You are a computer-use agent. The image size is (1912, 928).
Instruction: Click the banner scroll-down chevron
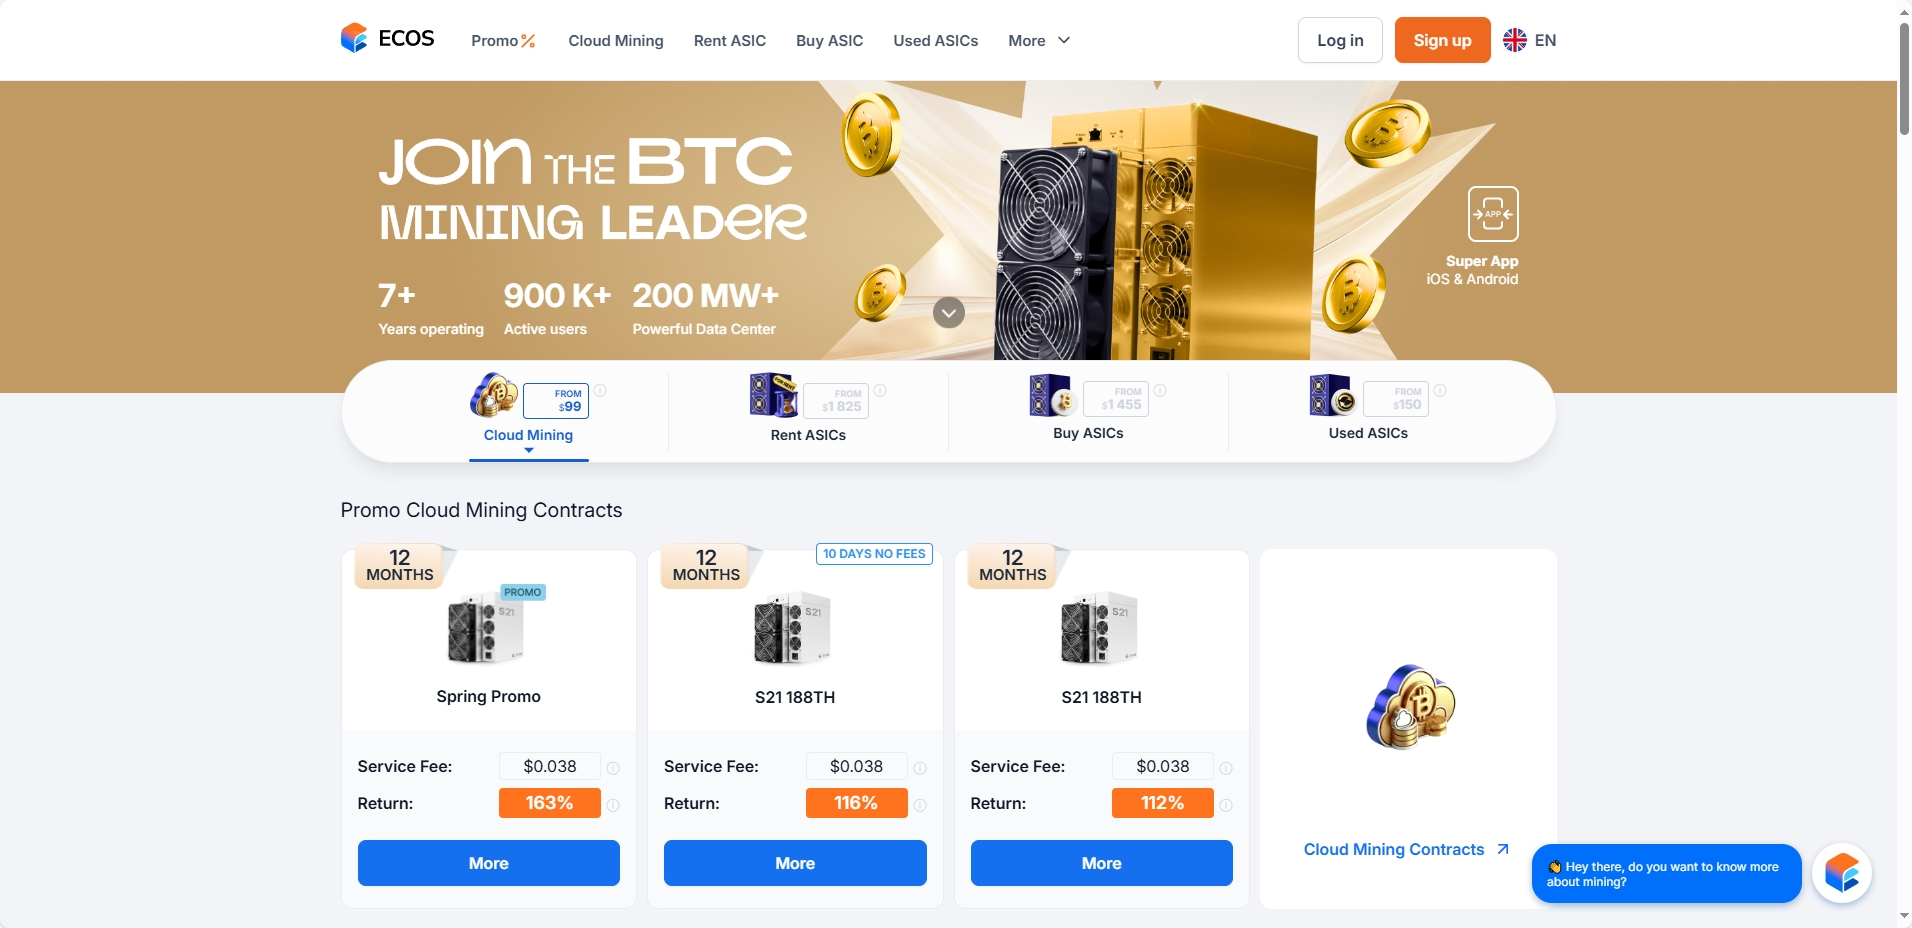coord(949,313)
